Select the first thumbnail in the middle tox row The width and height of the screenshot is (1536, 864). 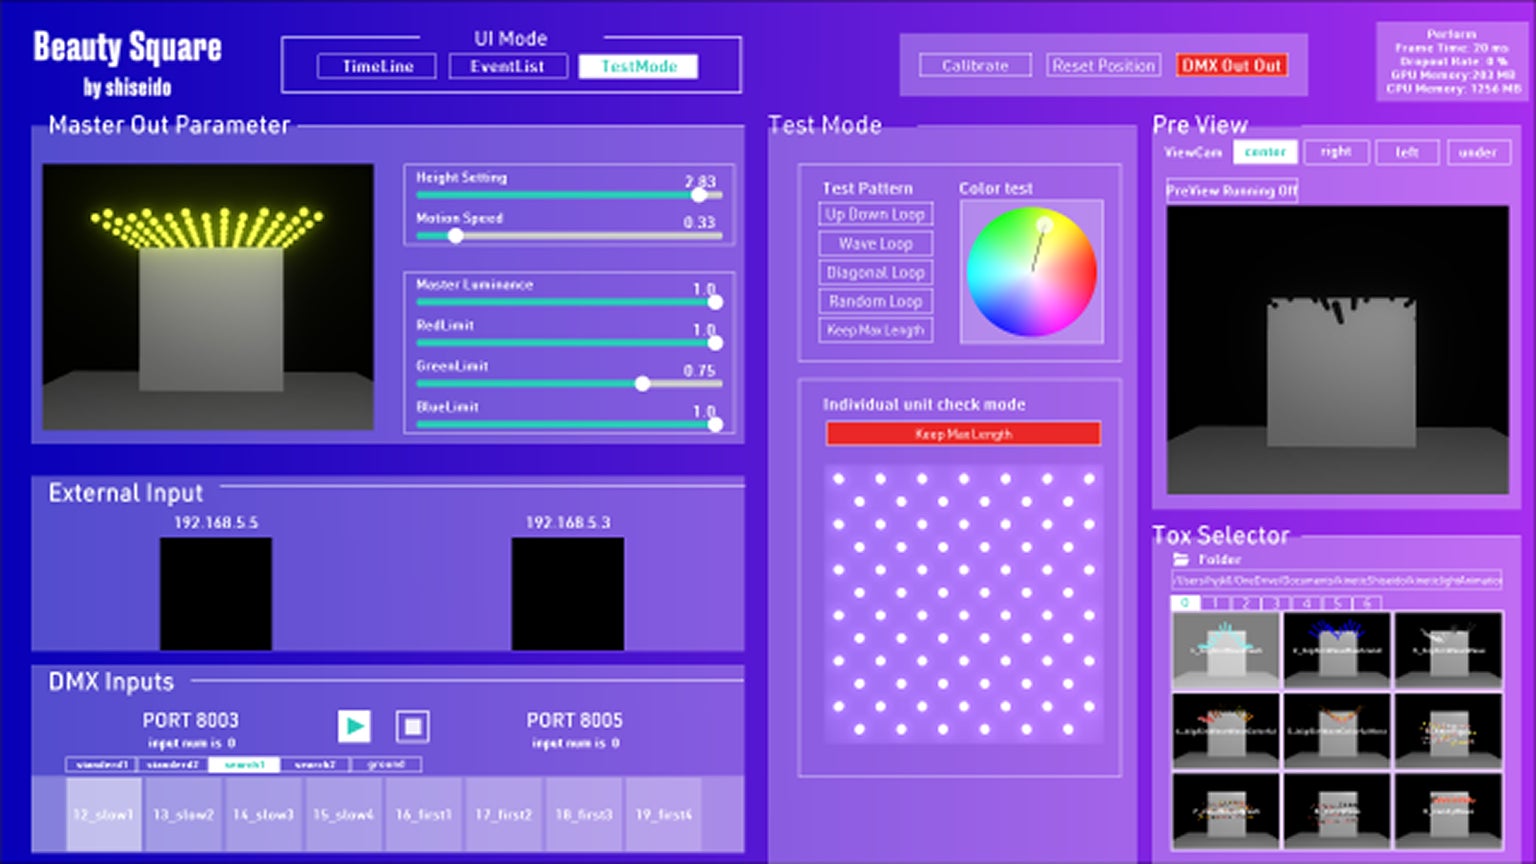coord(1226,731)
